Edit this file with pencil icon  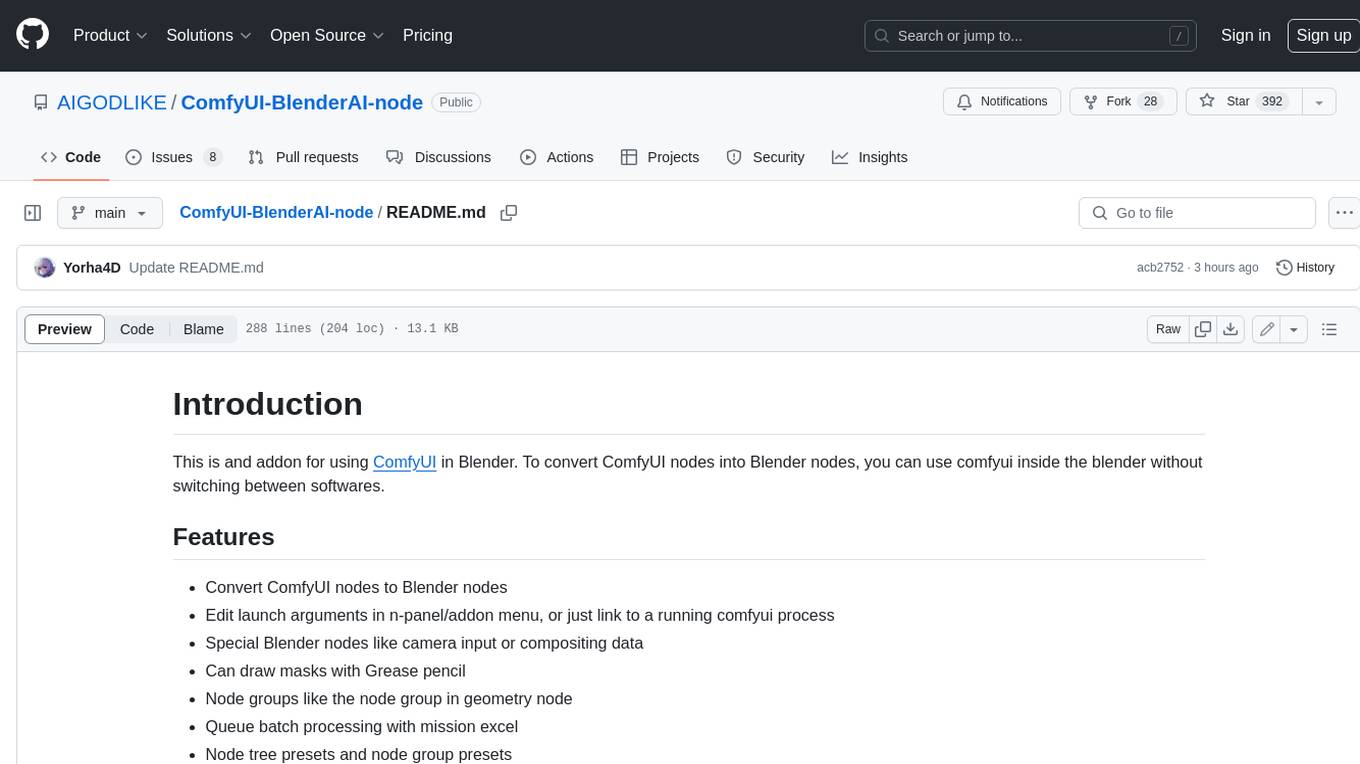[1267, 329]
